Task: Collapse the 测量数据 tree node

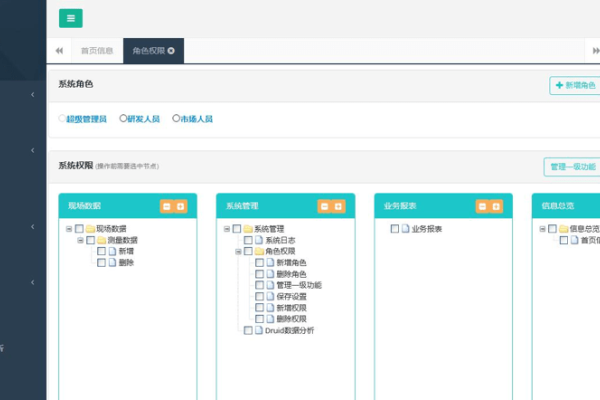Action: click(x=80, y=240)
